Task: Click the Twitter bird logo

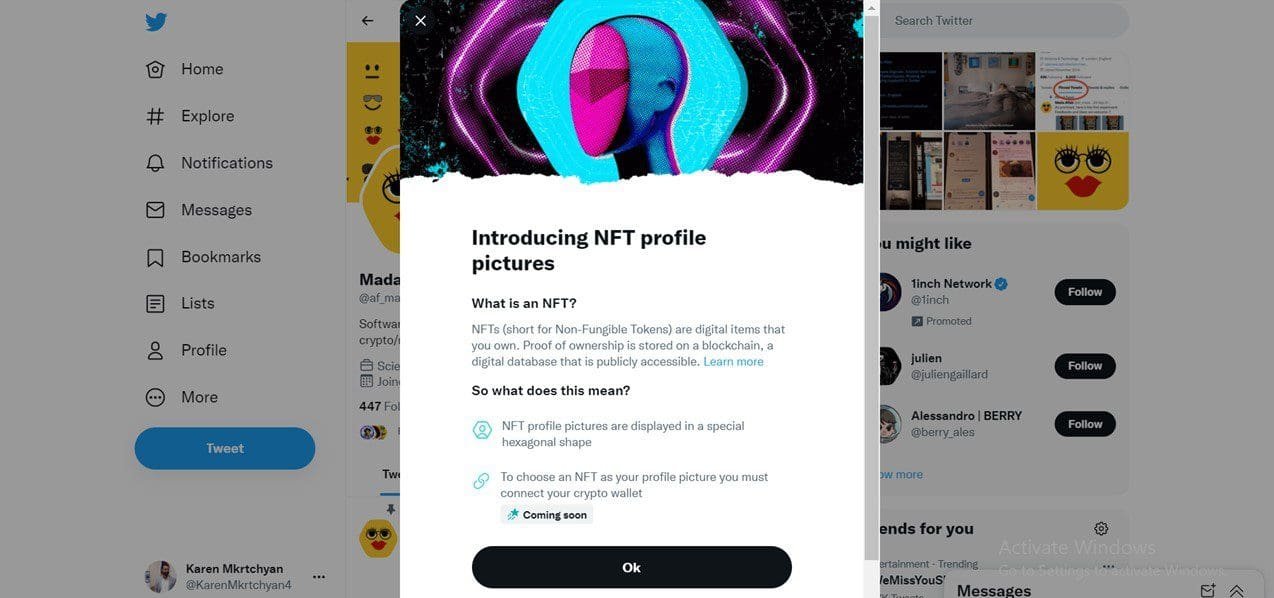Action: pos(155,20)
